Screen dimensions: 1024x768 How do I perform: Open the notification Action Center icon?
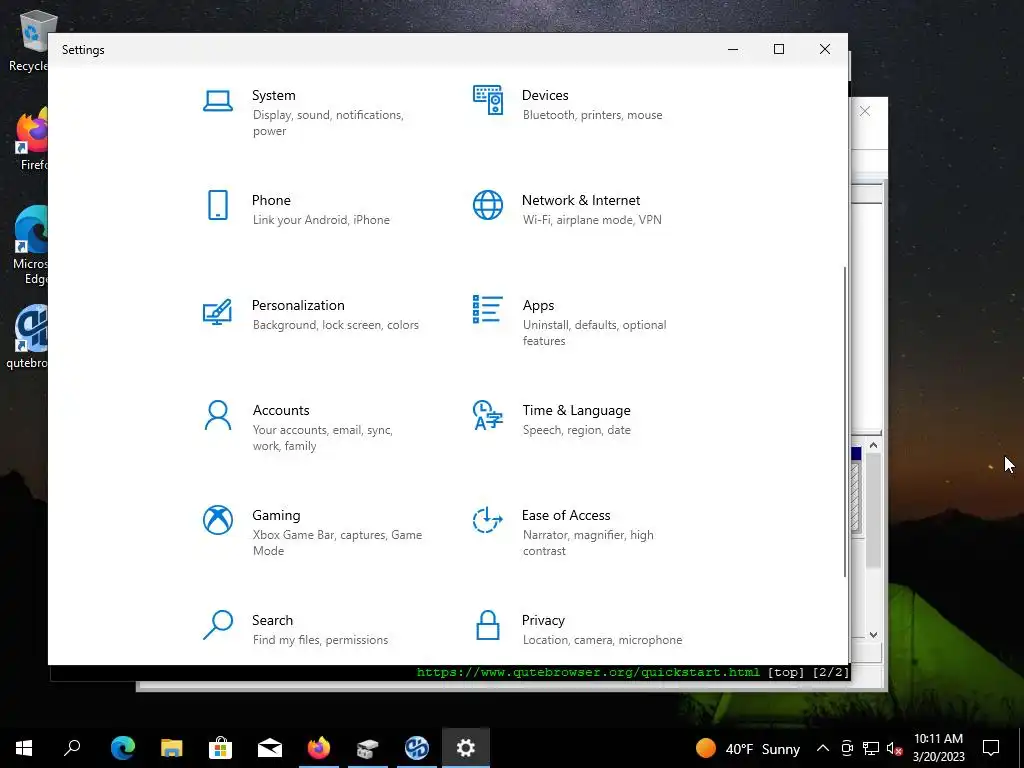[991, 748]
